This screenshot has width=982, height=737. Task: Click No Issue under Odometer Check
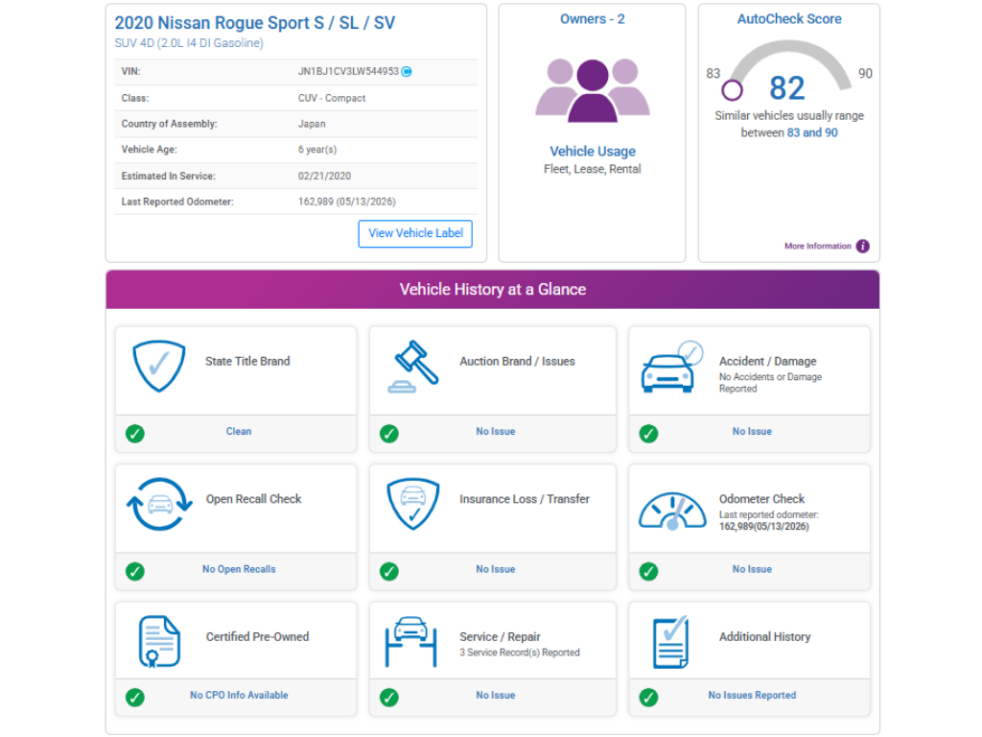click(752, 569)
